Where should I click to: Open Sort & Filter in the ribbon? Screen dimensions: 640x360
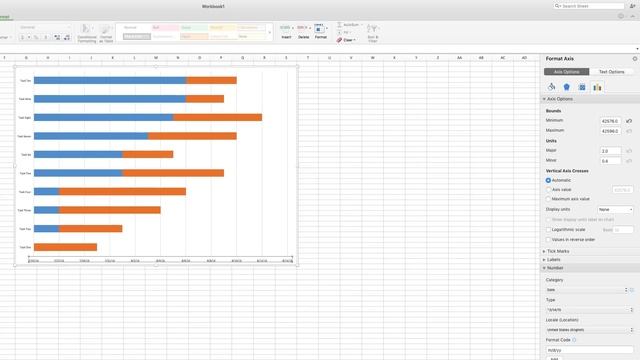(x=373, y=33)
